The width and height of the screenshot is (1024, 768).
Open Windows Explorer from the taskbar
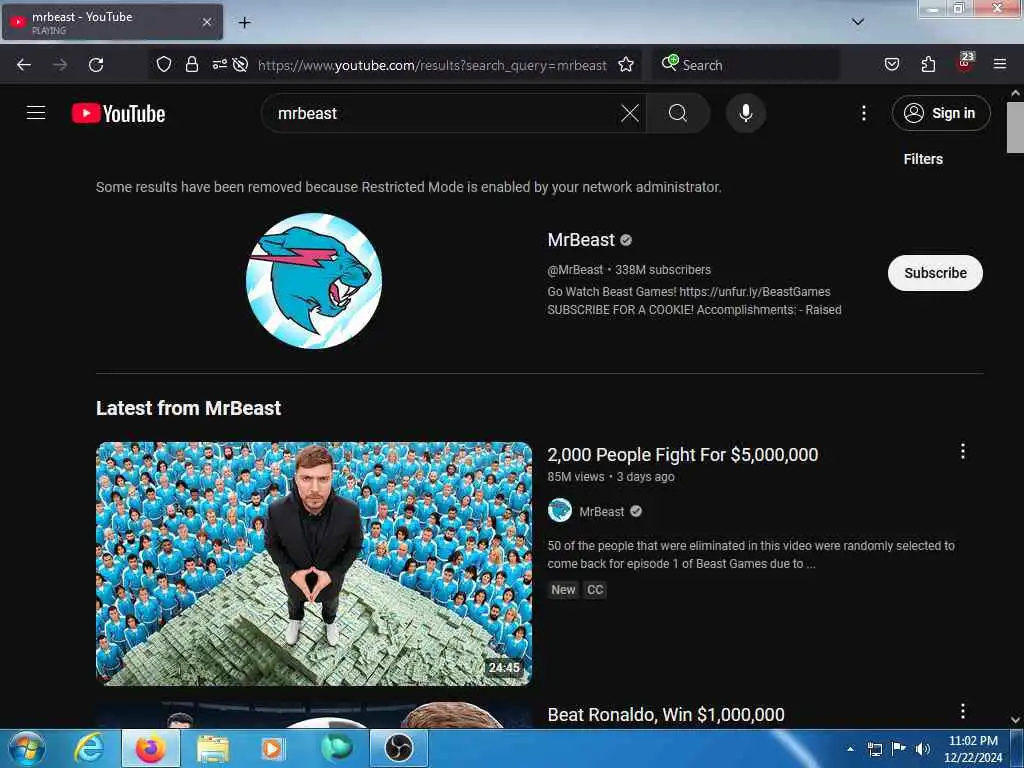click(213, 748)
